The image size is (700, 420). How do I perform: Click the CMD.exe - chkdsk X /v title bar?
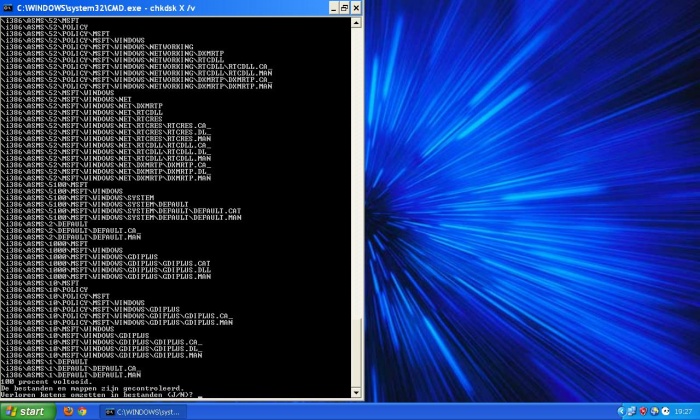click(x=165, y=8)
